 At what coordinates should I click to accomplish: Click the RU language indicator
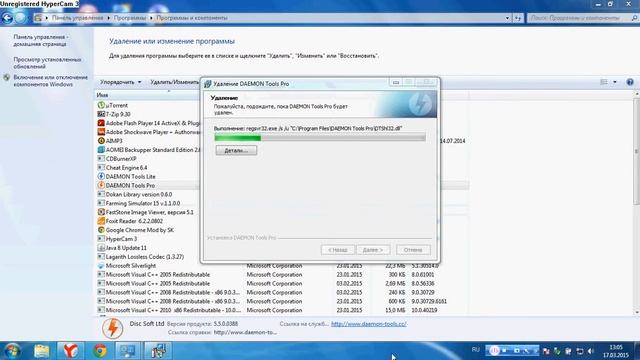point(476,350)
